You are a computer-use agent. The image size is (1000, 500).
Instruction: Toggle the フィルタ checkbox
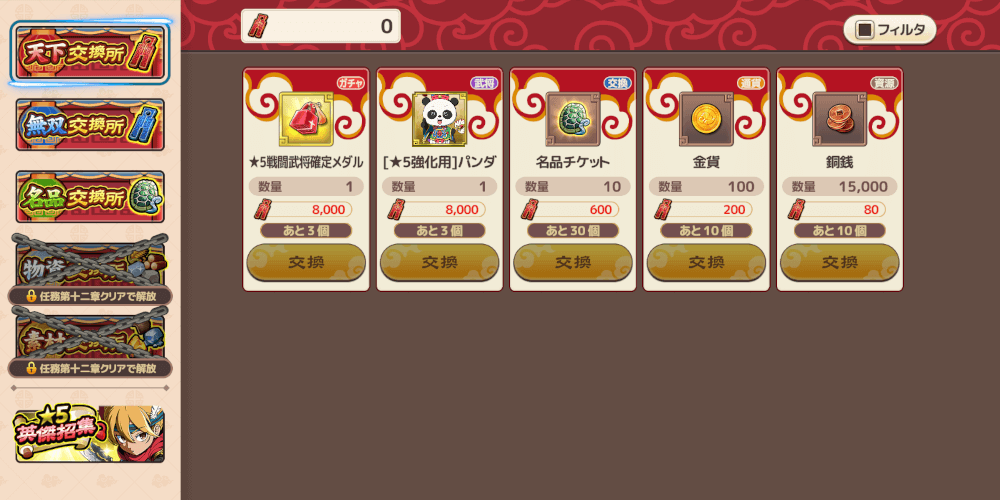coord(865,30)
